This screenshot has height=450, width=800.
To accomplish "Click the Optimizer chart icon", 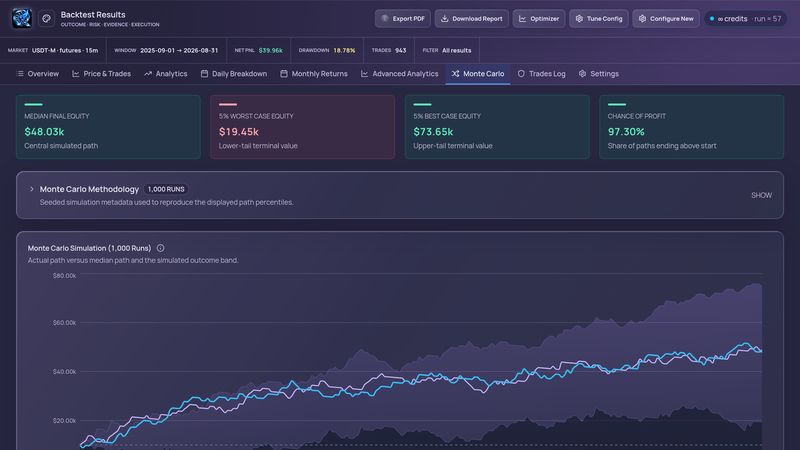I will tap(522, 18).
